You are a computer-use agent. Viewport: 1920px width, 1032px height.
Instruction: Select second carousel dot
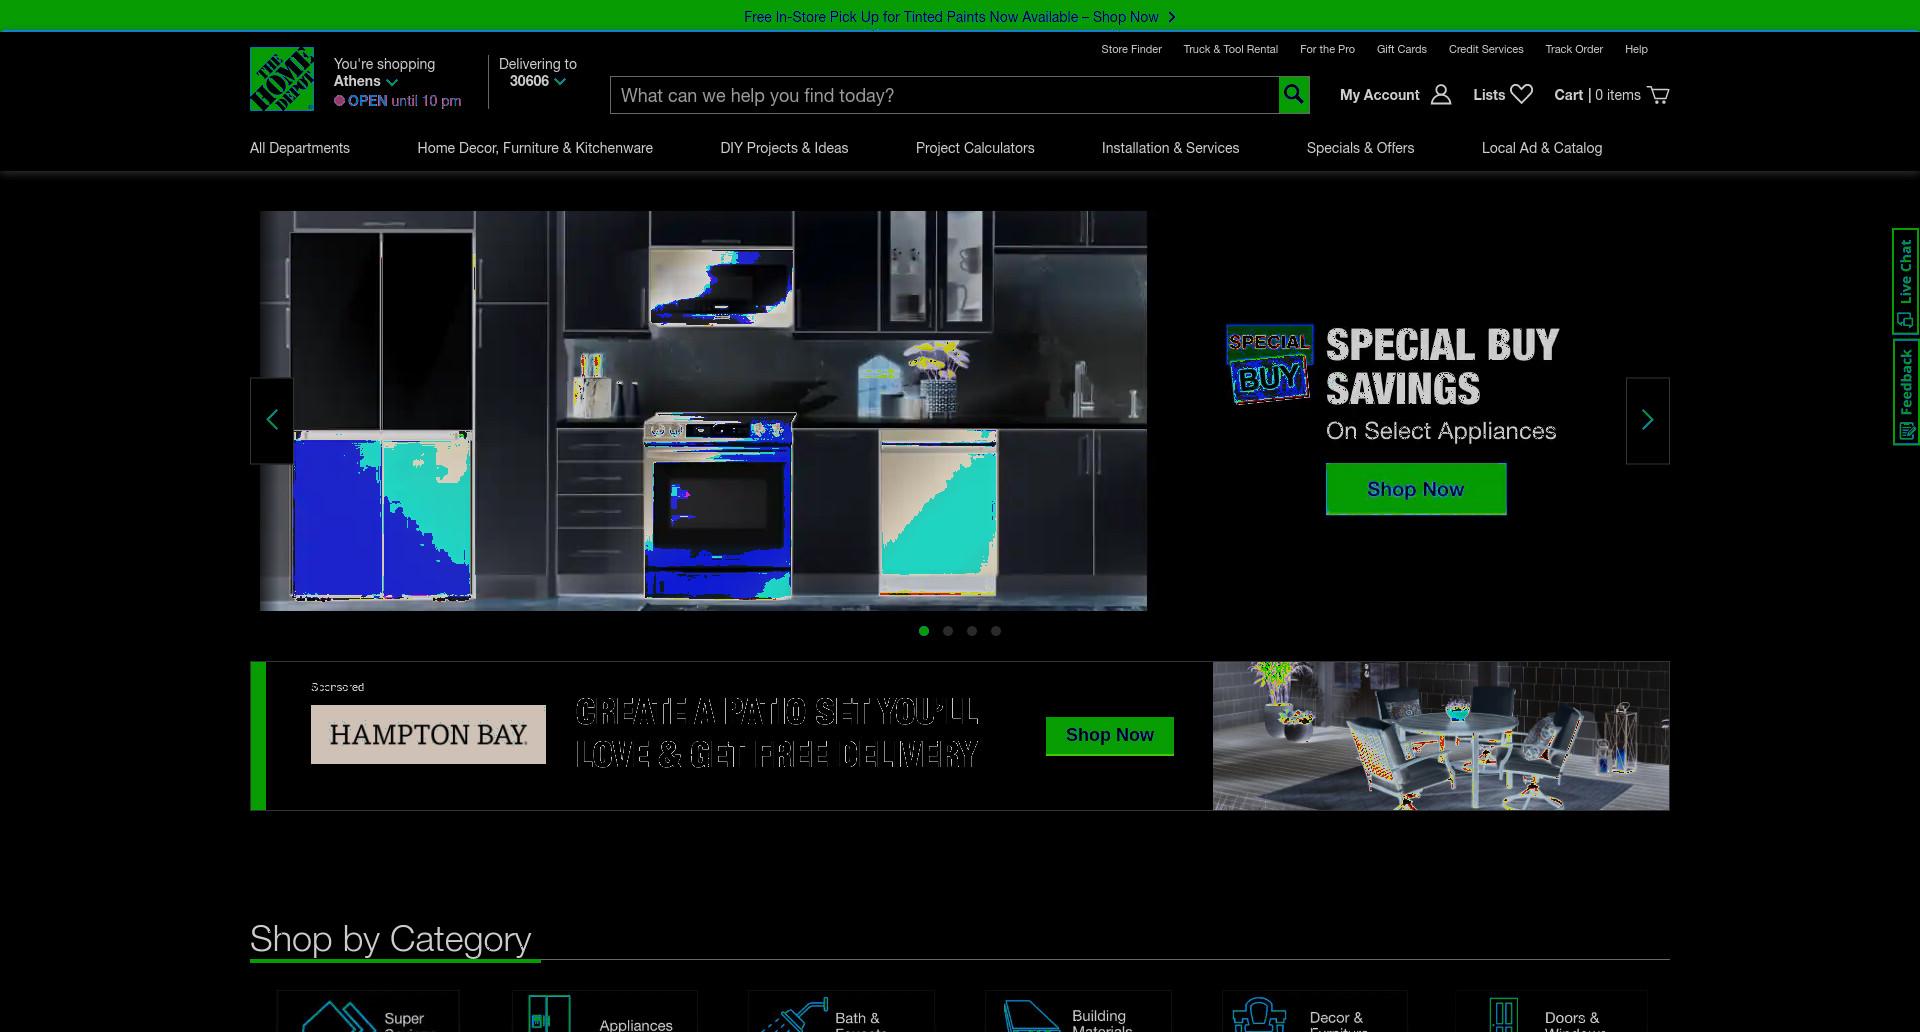948,631
